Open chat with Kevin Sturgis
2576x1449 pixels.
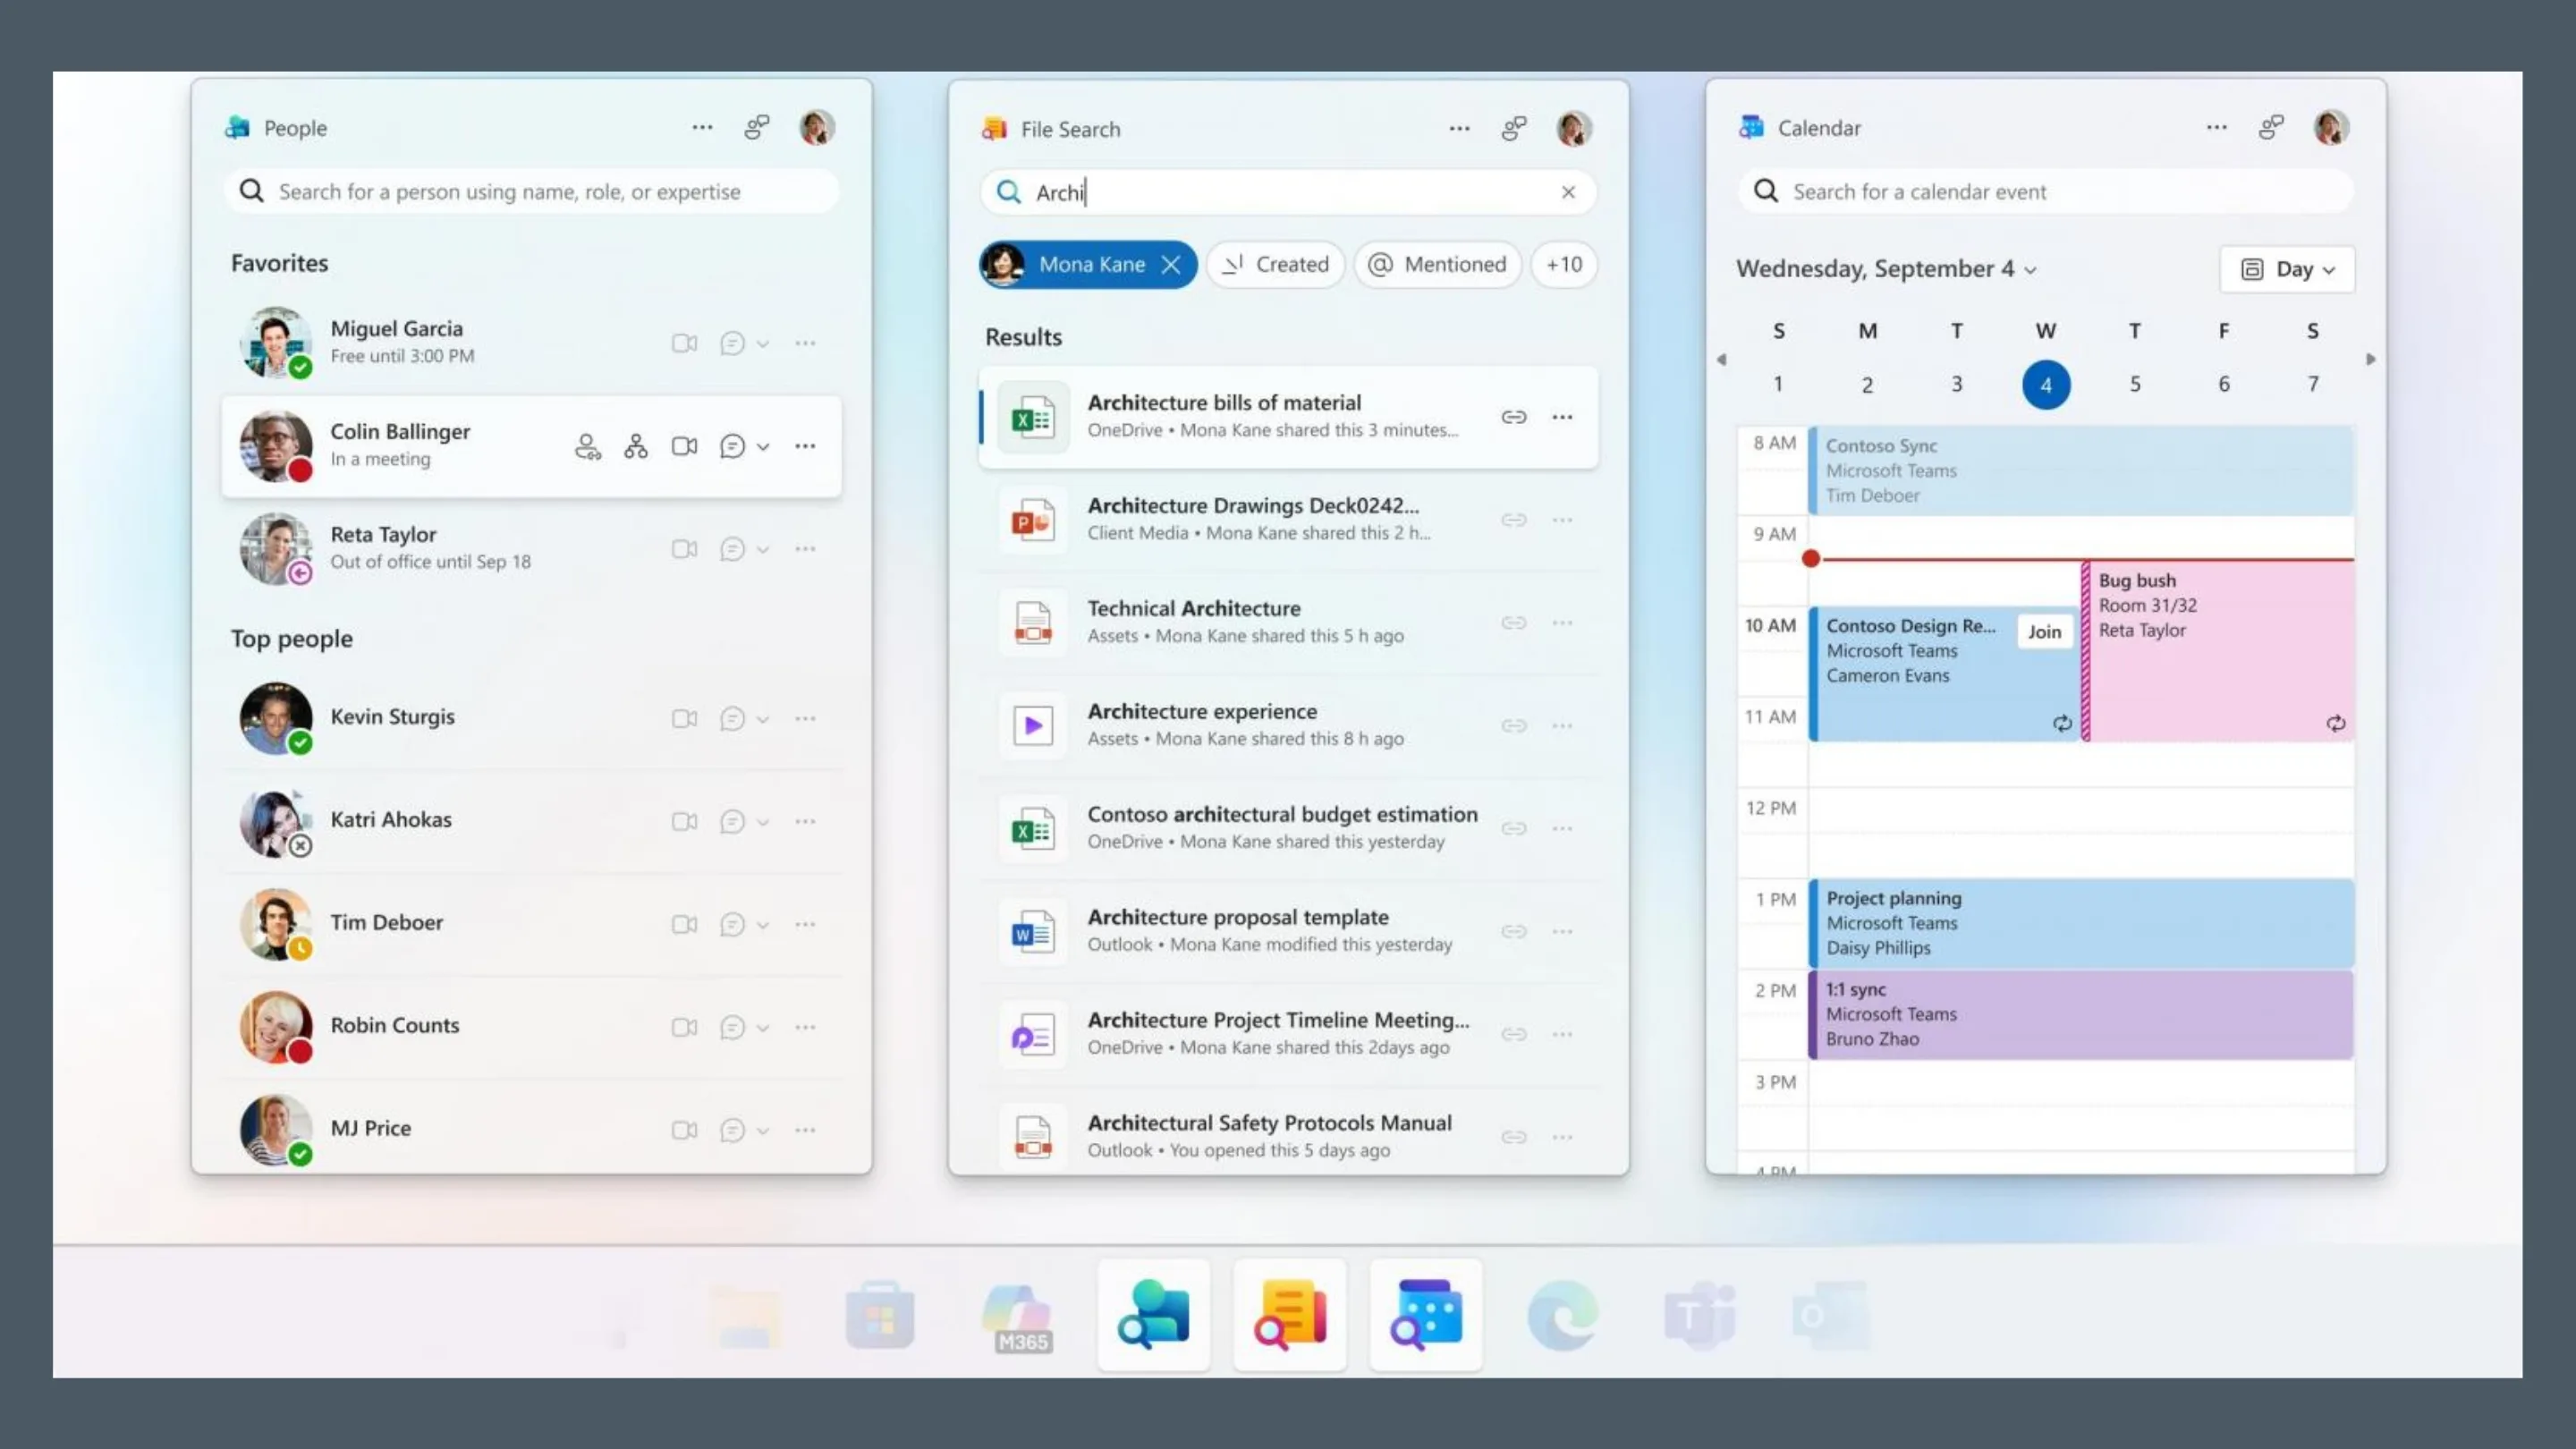click(732, 719)
